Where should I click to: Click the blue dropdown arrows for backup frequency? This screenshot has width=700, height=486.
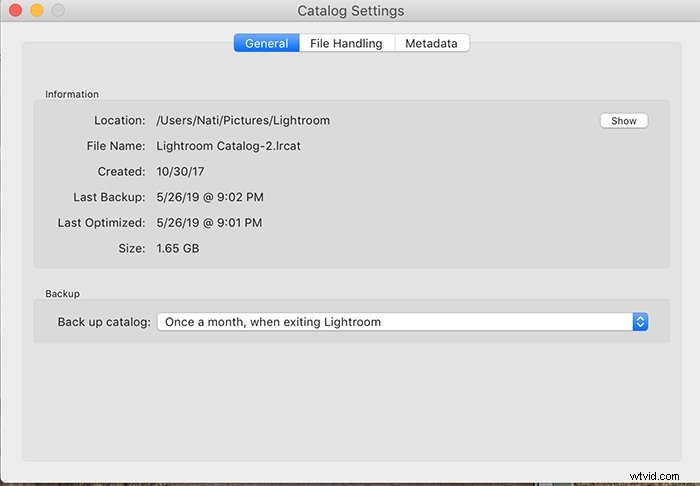click(x=640, y=322)
